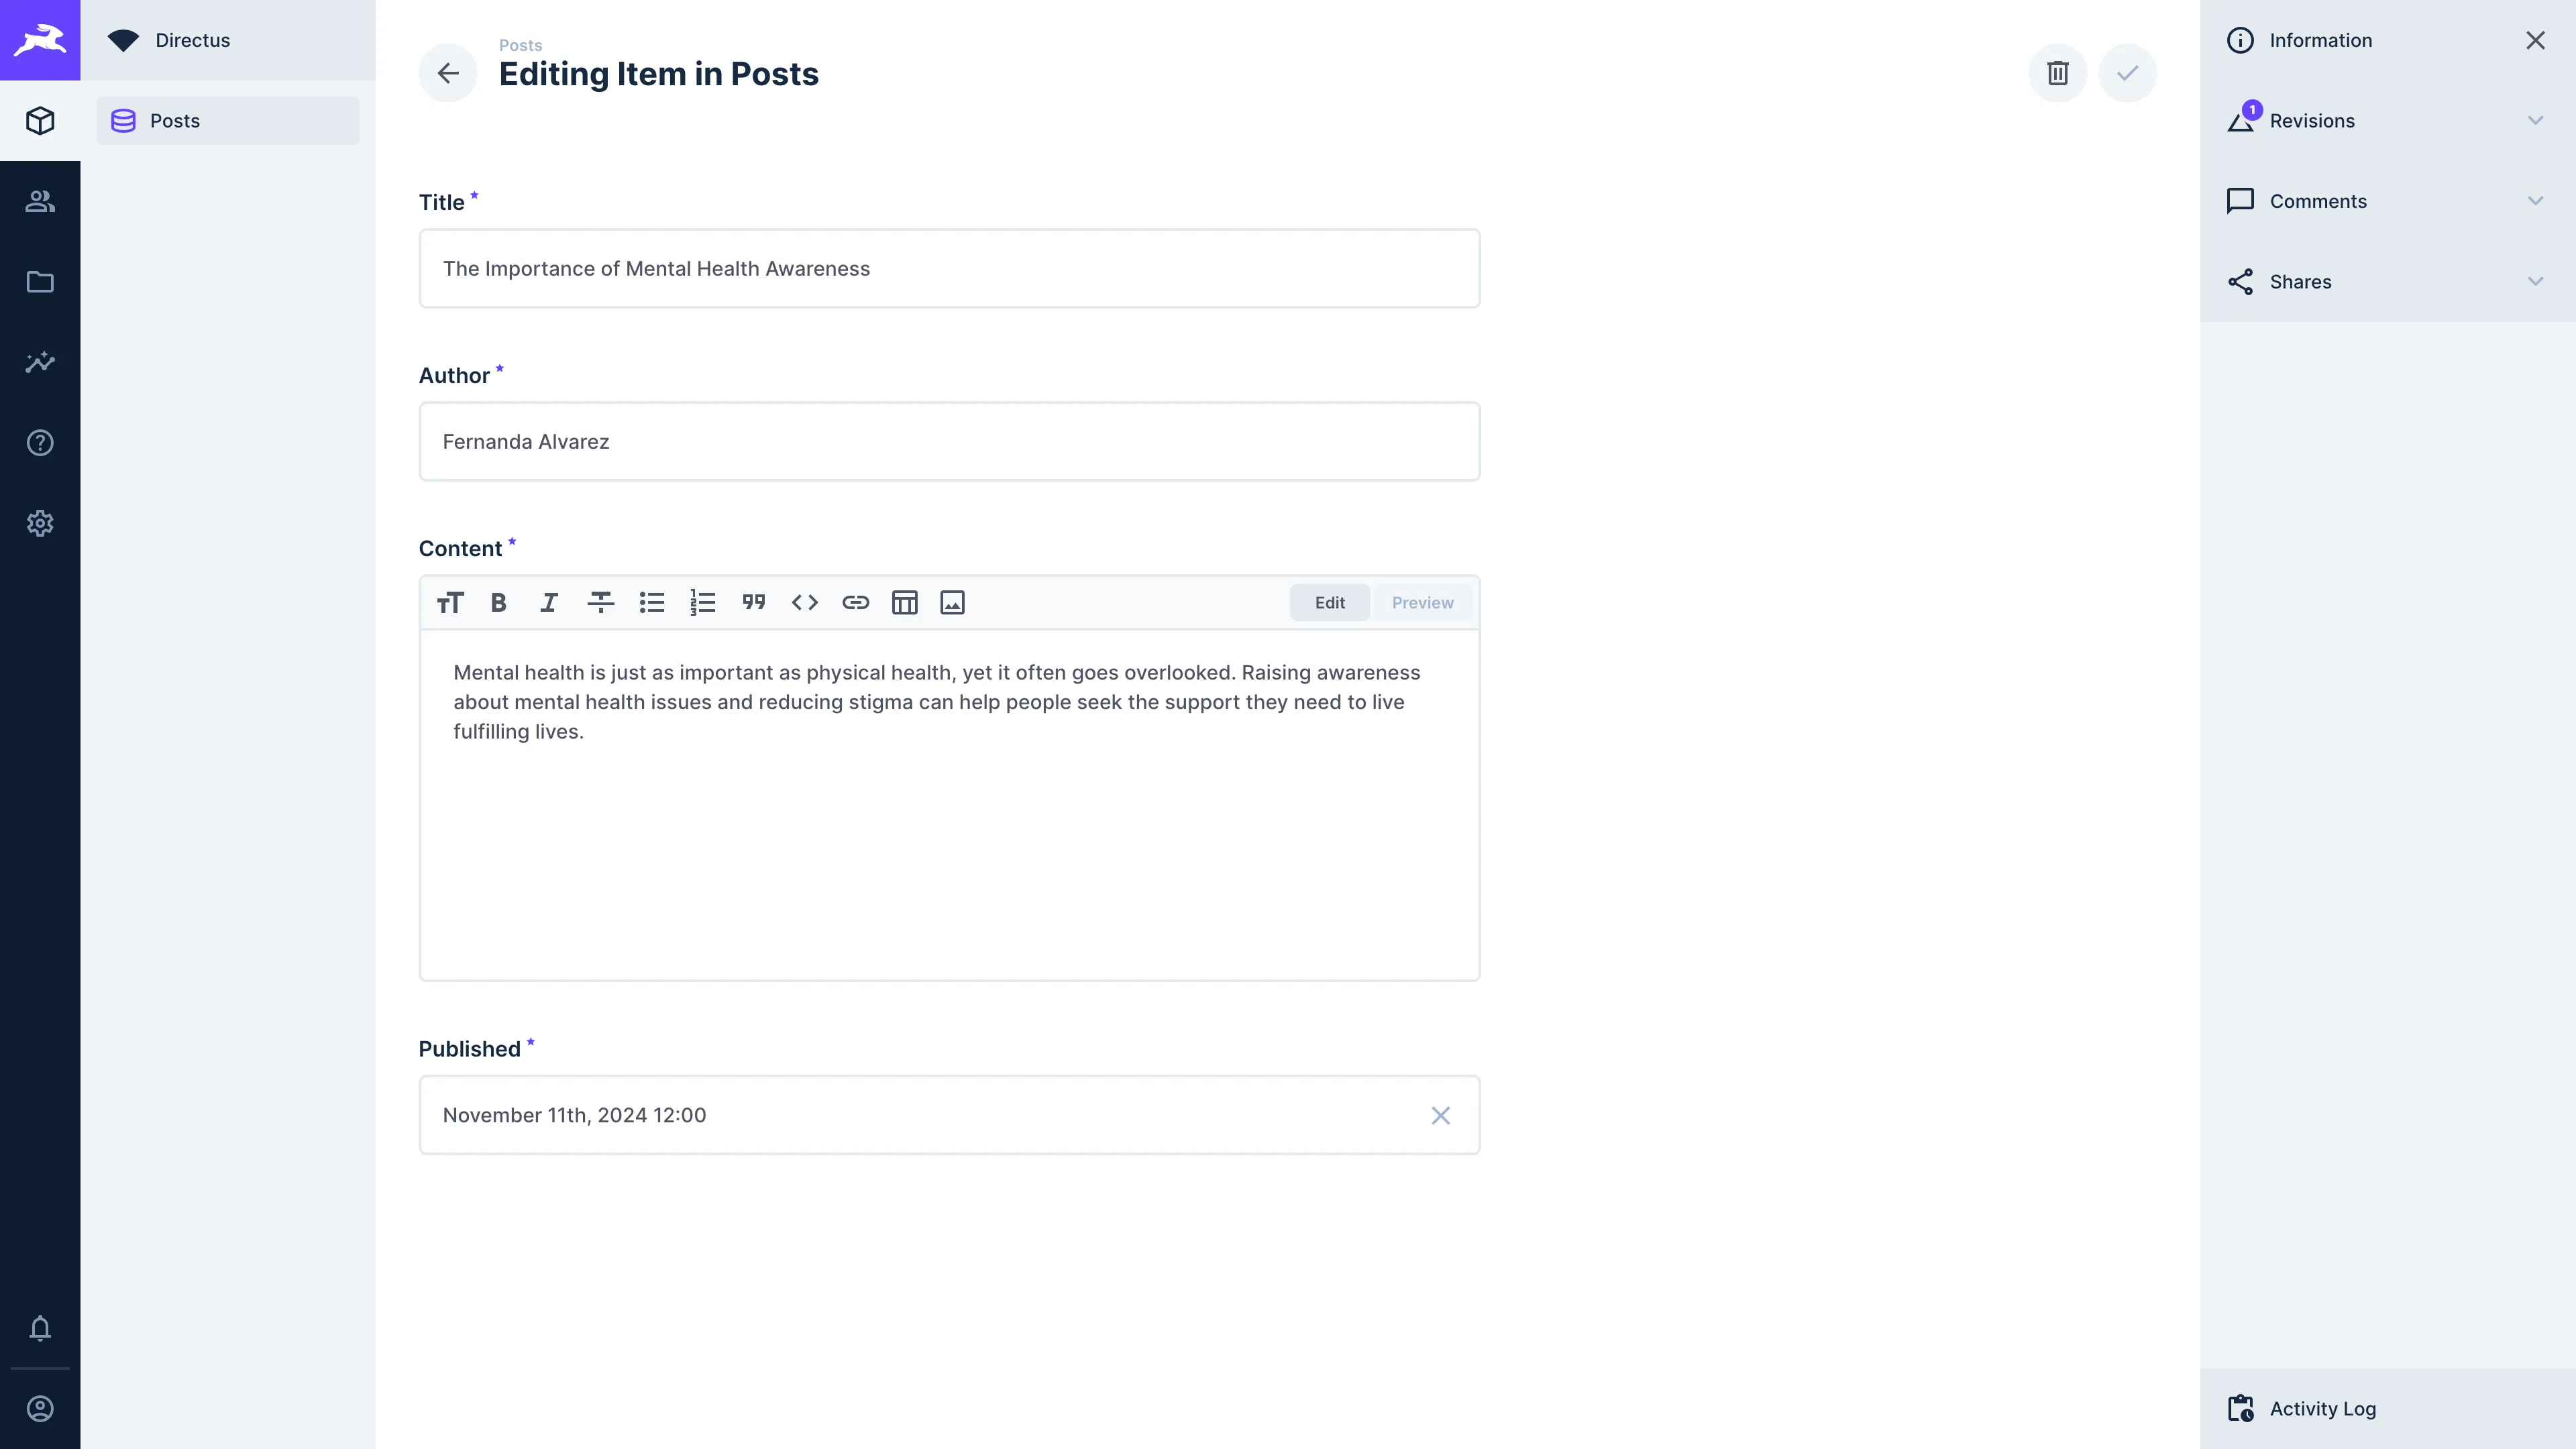Insert a code block in Content
Viewport: 2576px width, 1449px height.
click(x=804, y=602)
